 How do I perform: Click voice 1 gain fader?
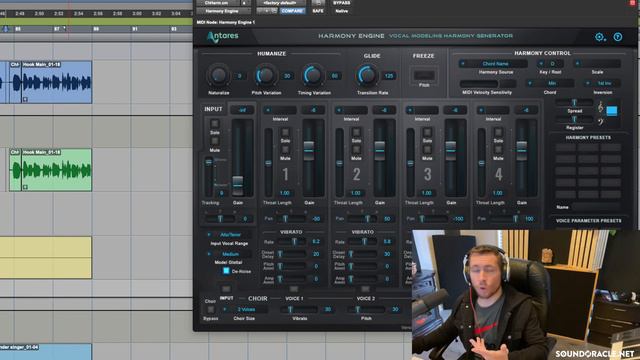(x=309, y=150)
